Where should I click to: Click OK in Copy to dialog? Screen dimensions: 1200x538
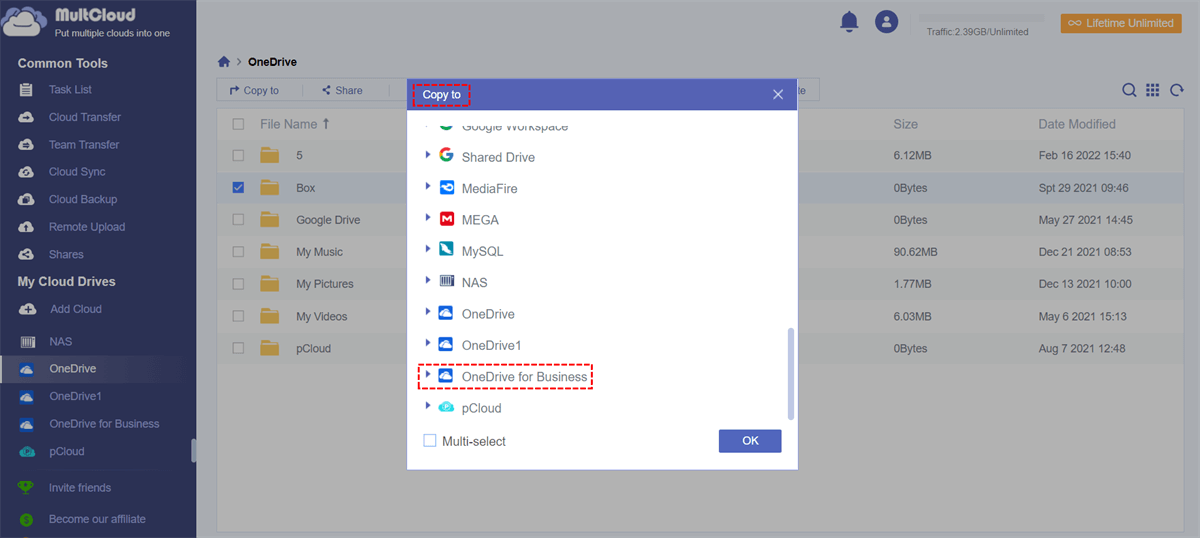tap(750, 441)
